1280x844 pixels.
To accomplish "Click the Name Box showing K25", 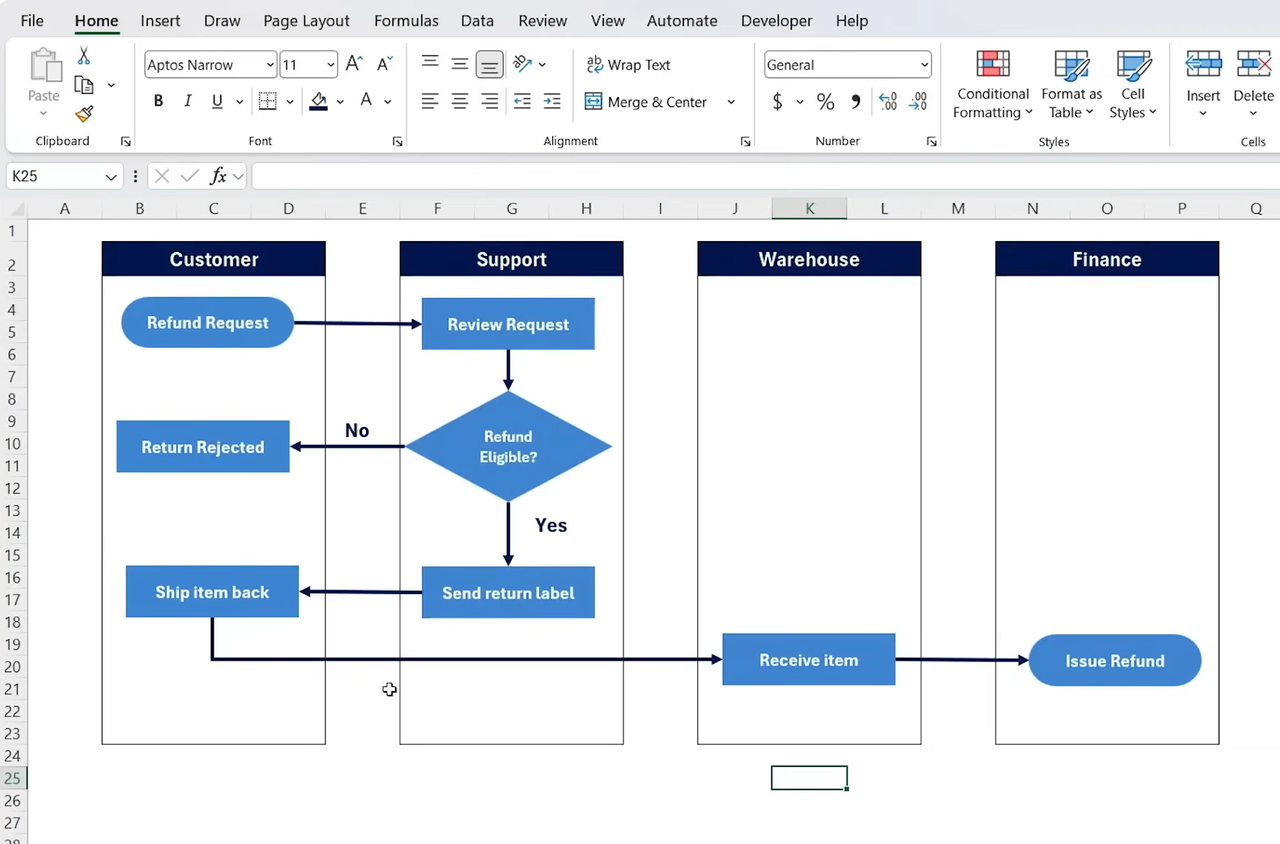I will click(x=55, y=177).
